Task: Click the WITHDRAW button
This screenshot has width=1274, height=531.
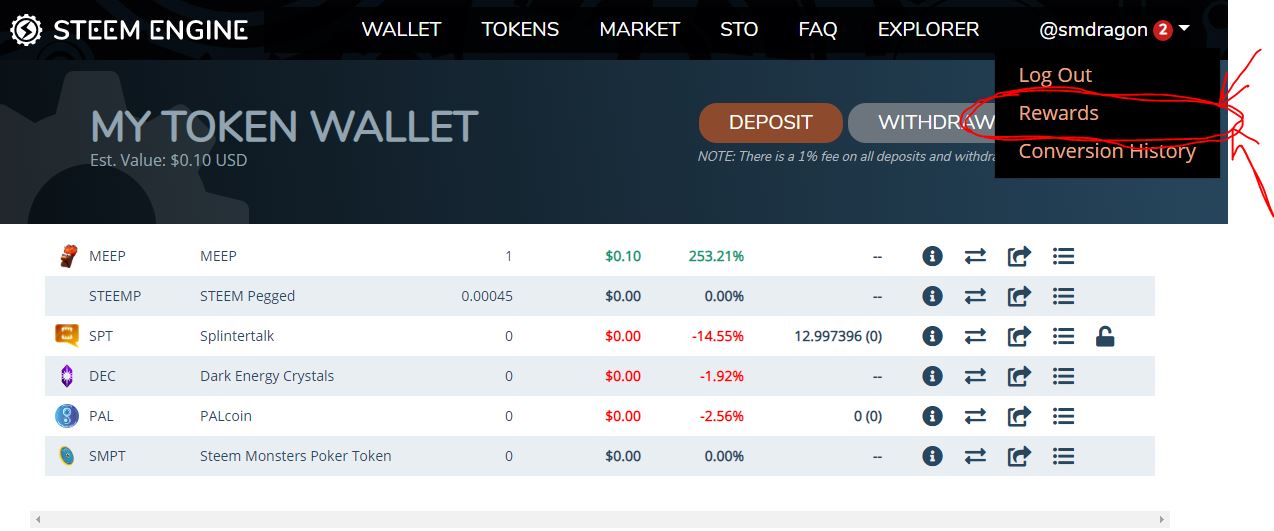Action: 921,123
